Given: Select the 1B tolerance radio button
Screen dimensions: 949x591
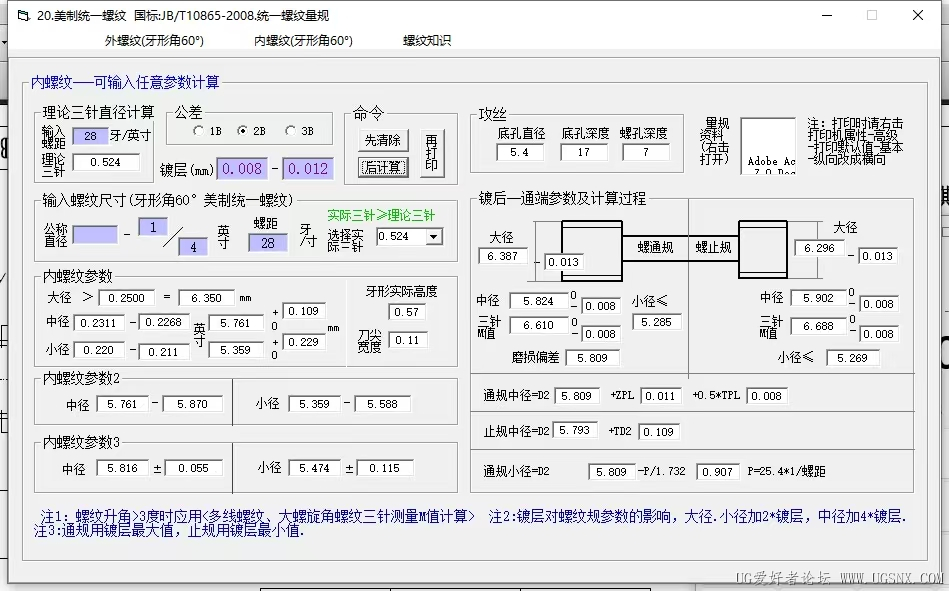Looking at the screenshot, I should tap(199, 131).
